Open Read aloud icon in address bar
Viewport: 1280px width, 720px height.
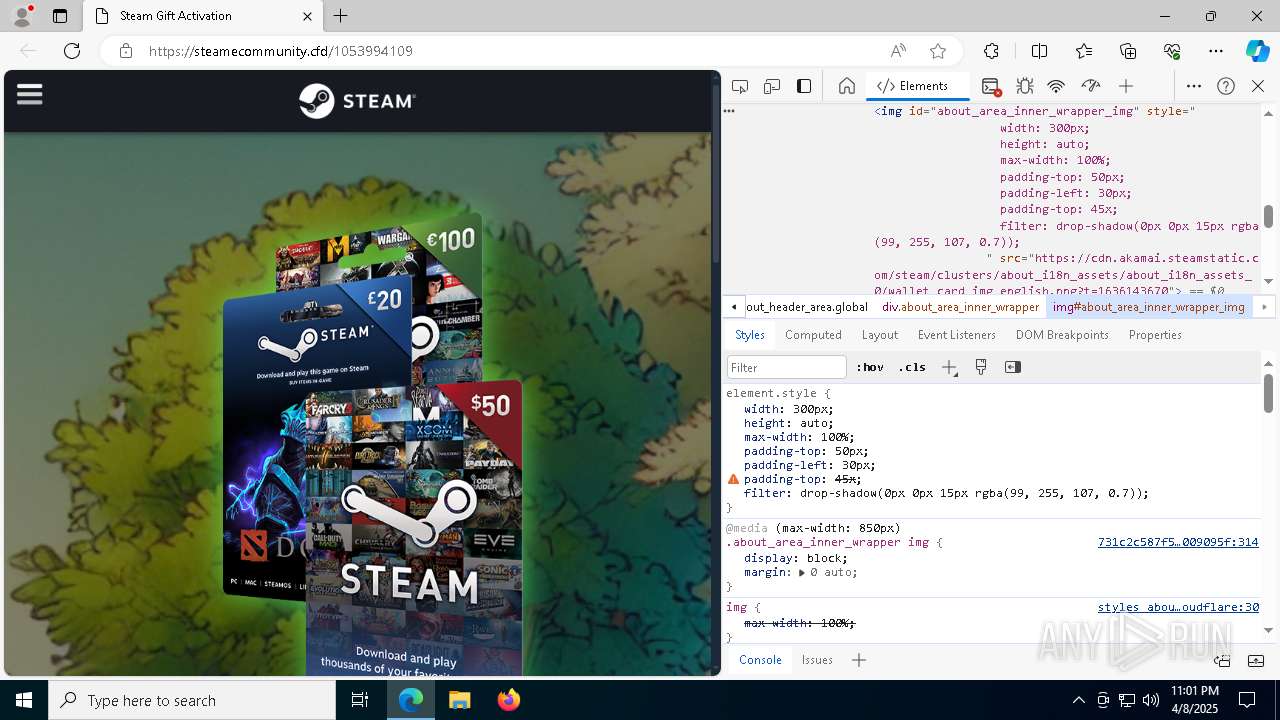pyautogui.click(x=898, y=51)
